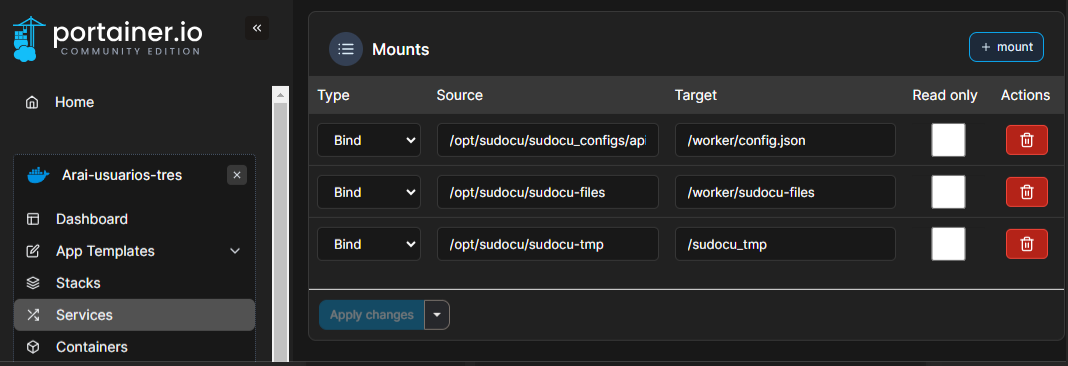Click the Home icon in sidebar

click(x=31, y=102)
